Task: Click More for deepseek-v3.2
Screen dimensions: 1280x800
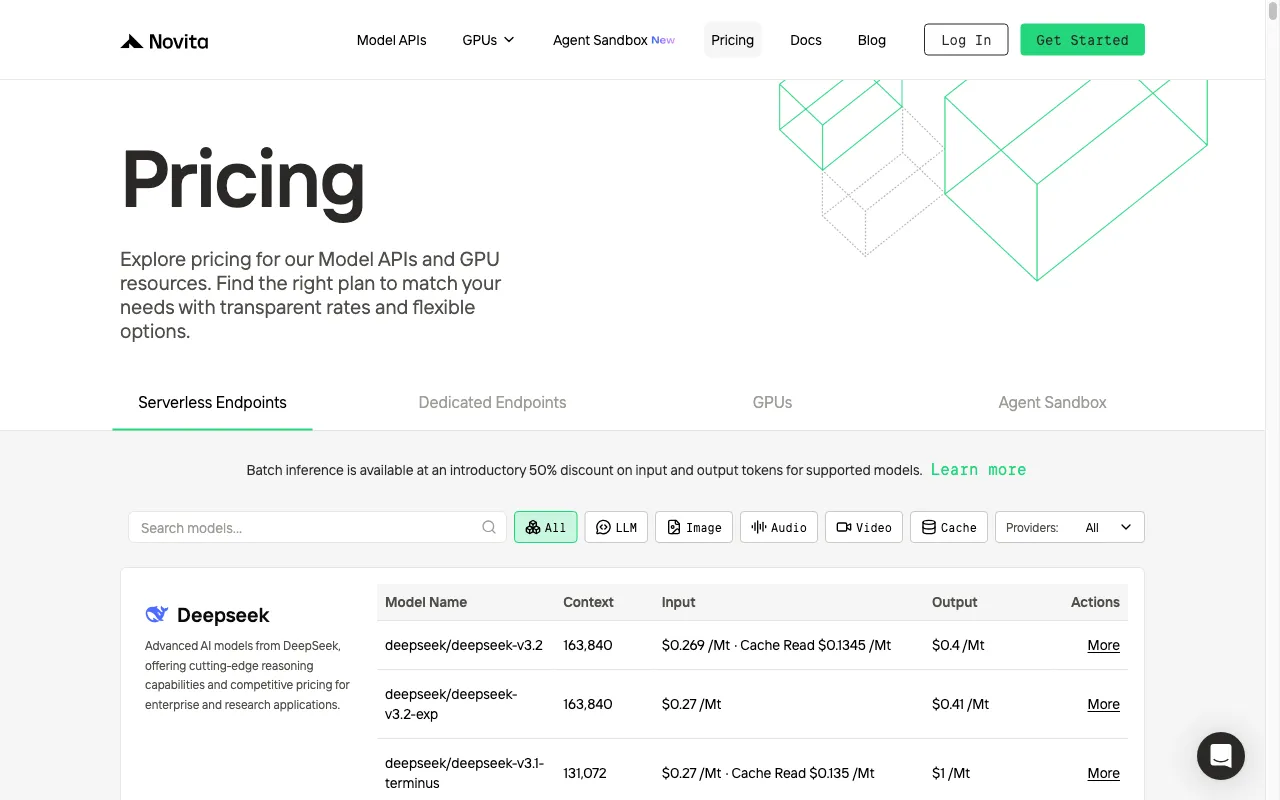Action: click(x=1103, y=645)
